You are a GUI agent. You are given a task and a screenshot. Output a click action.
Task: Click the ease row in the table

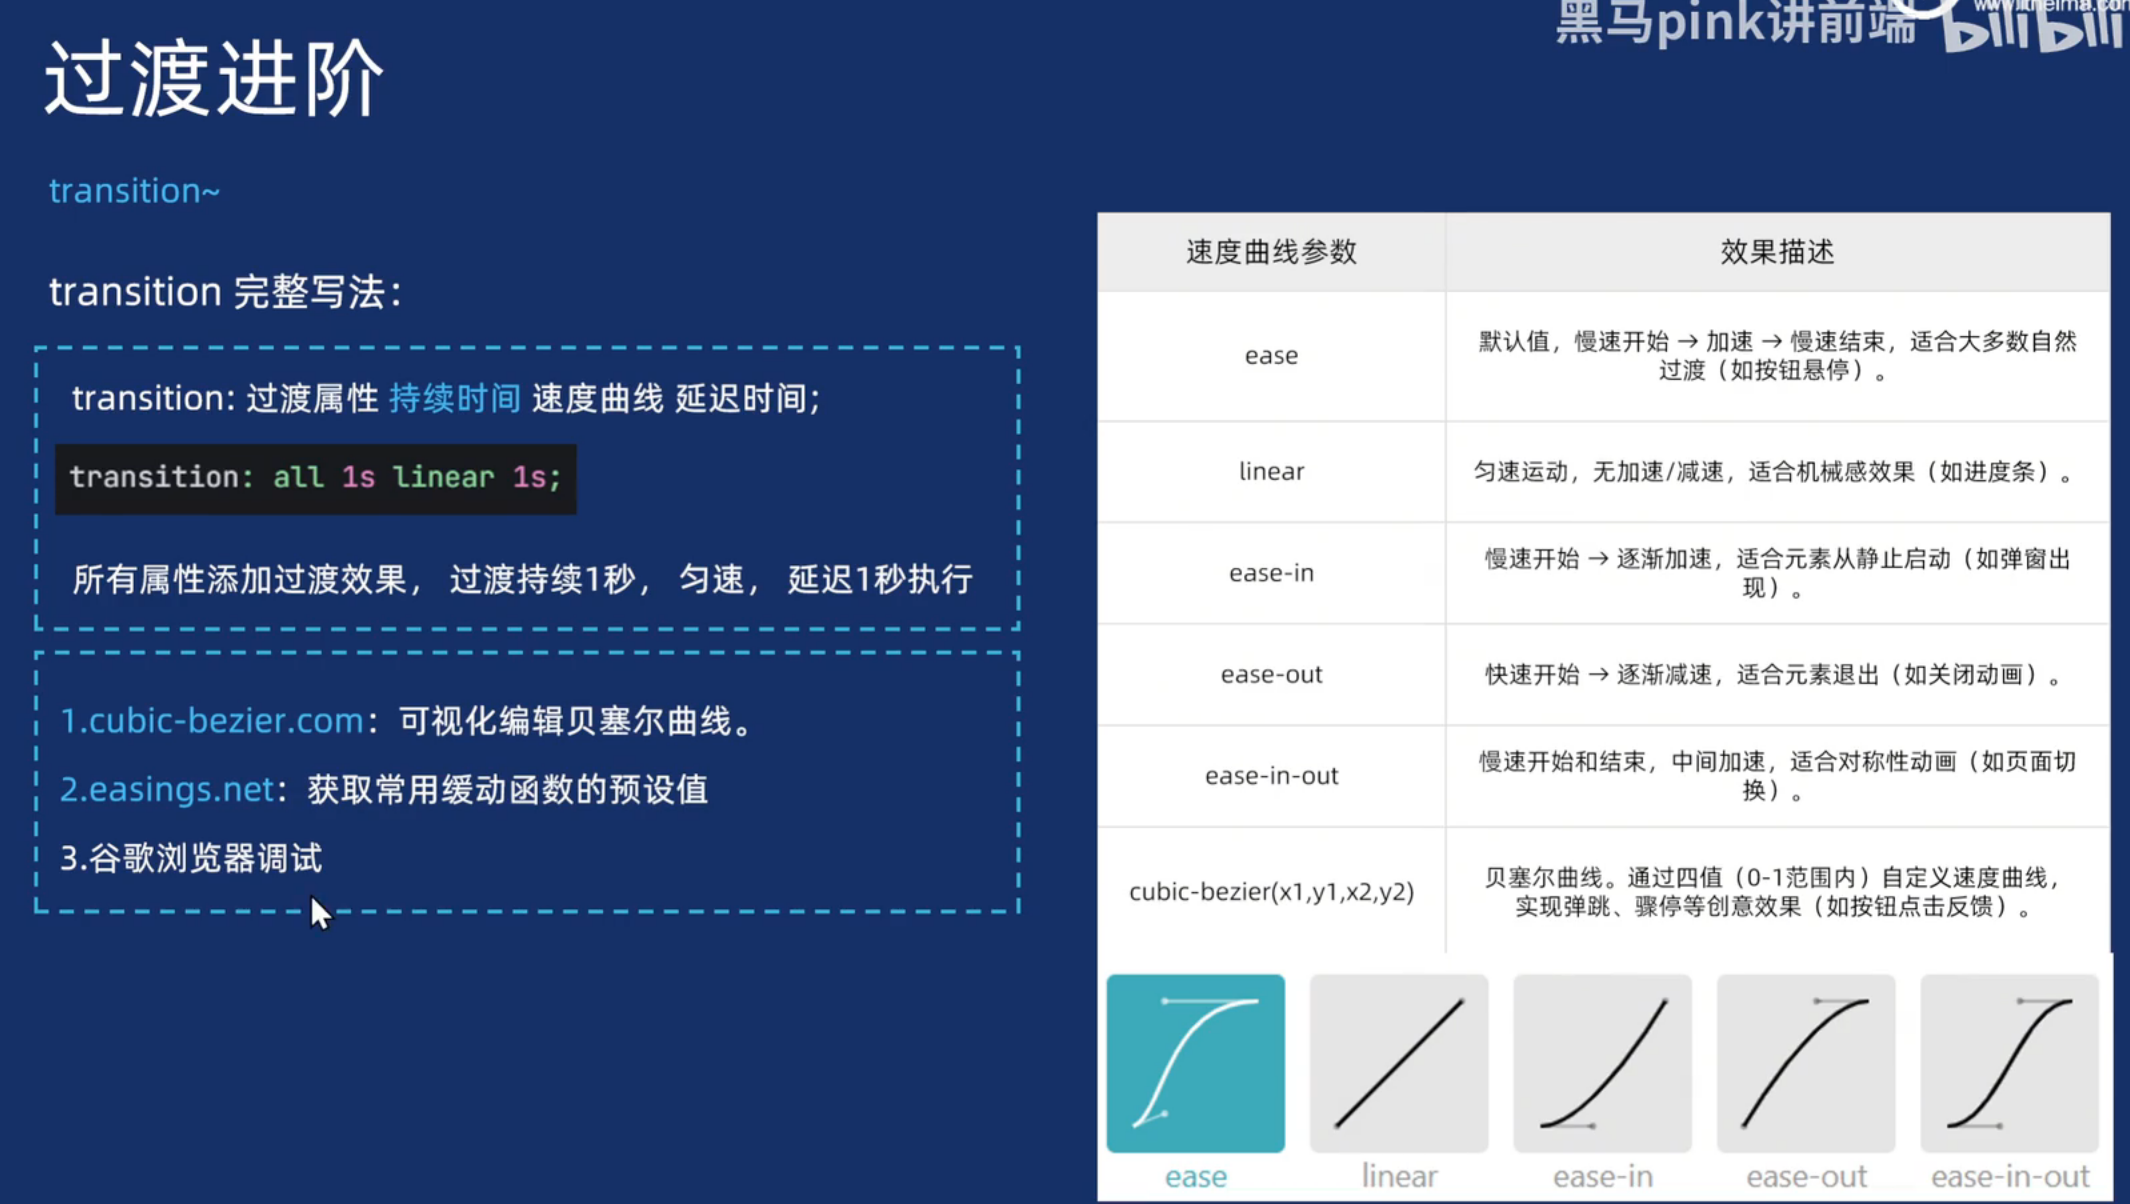1271,356
